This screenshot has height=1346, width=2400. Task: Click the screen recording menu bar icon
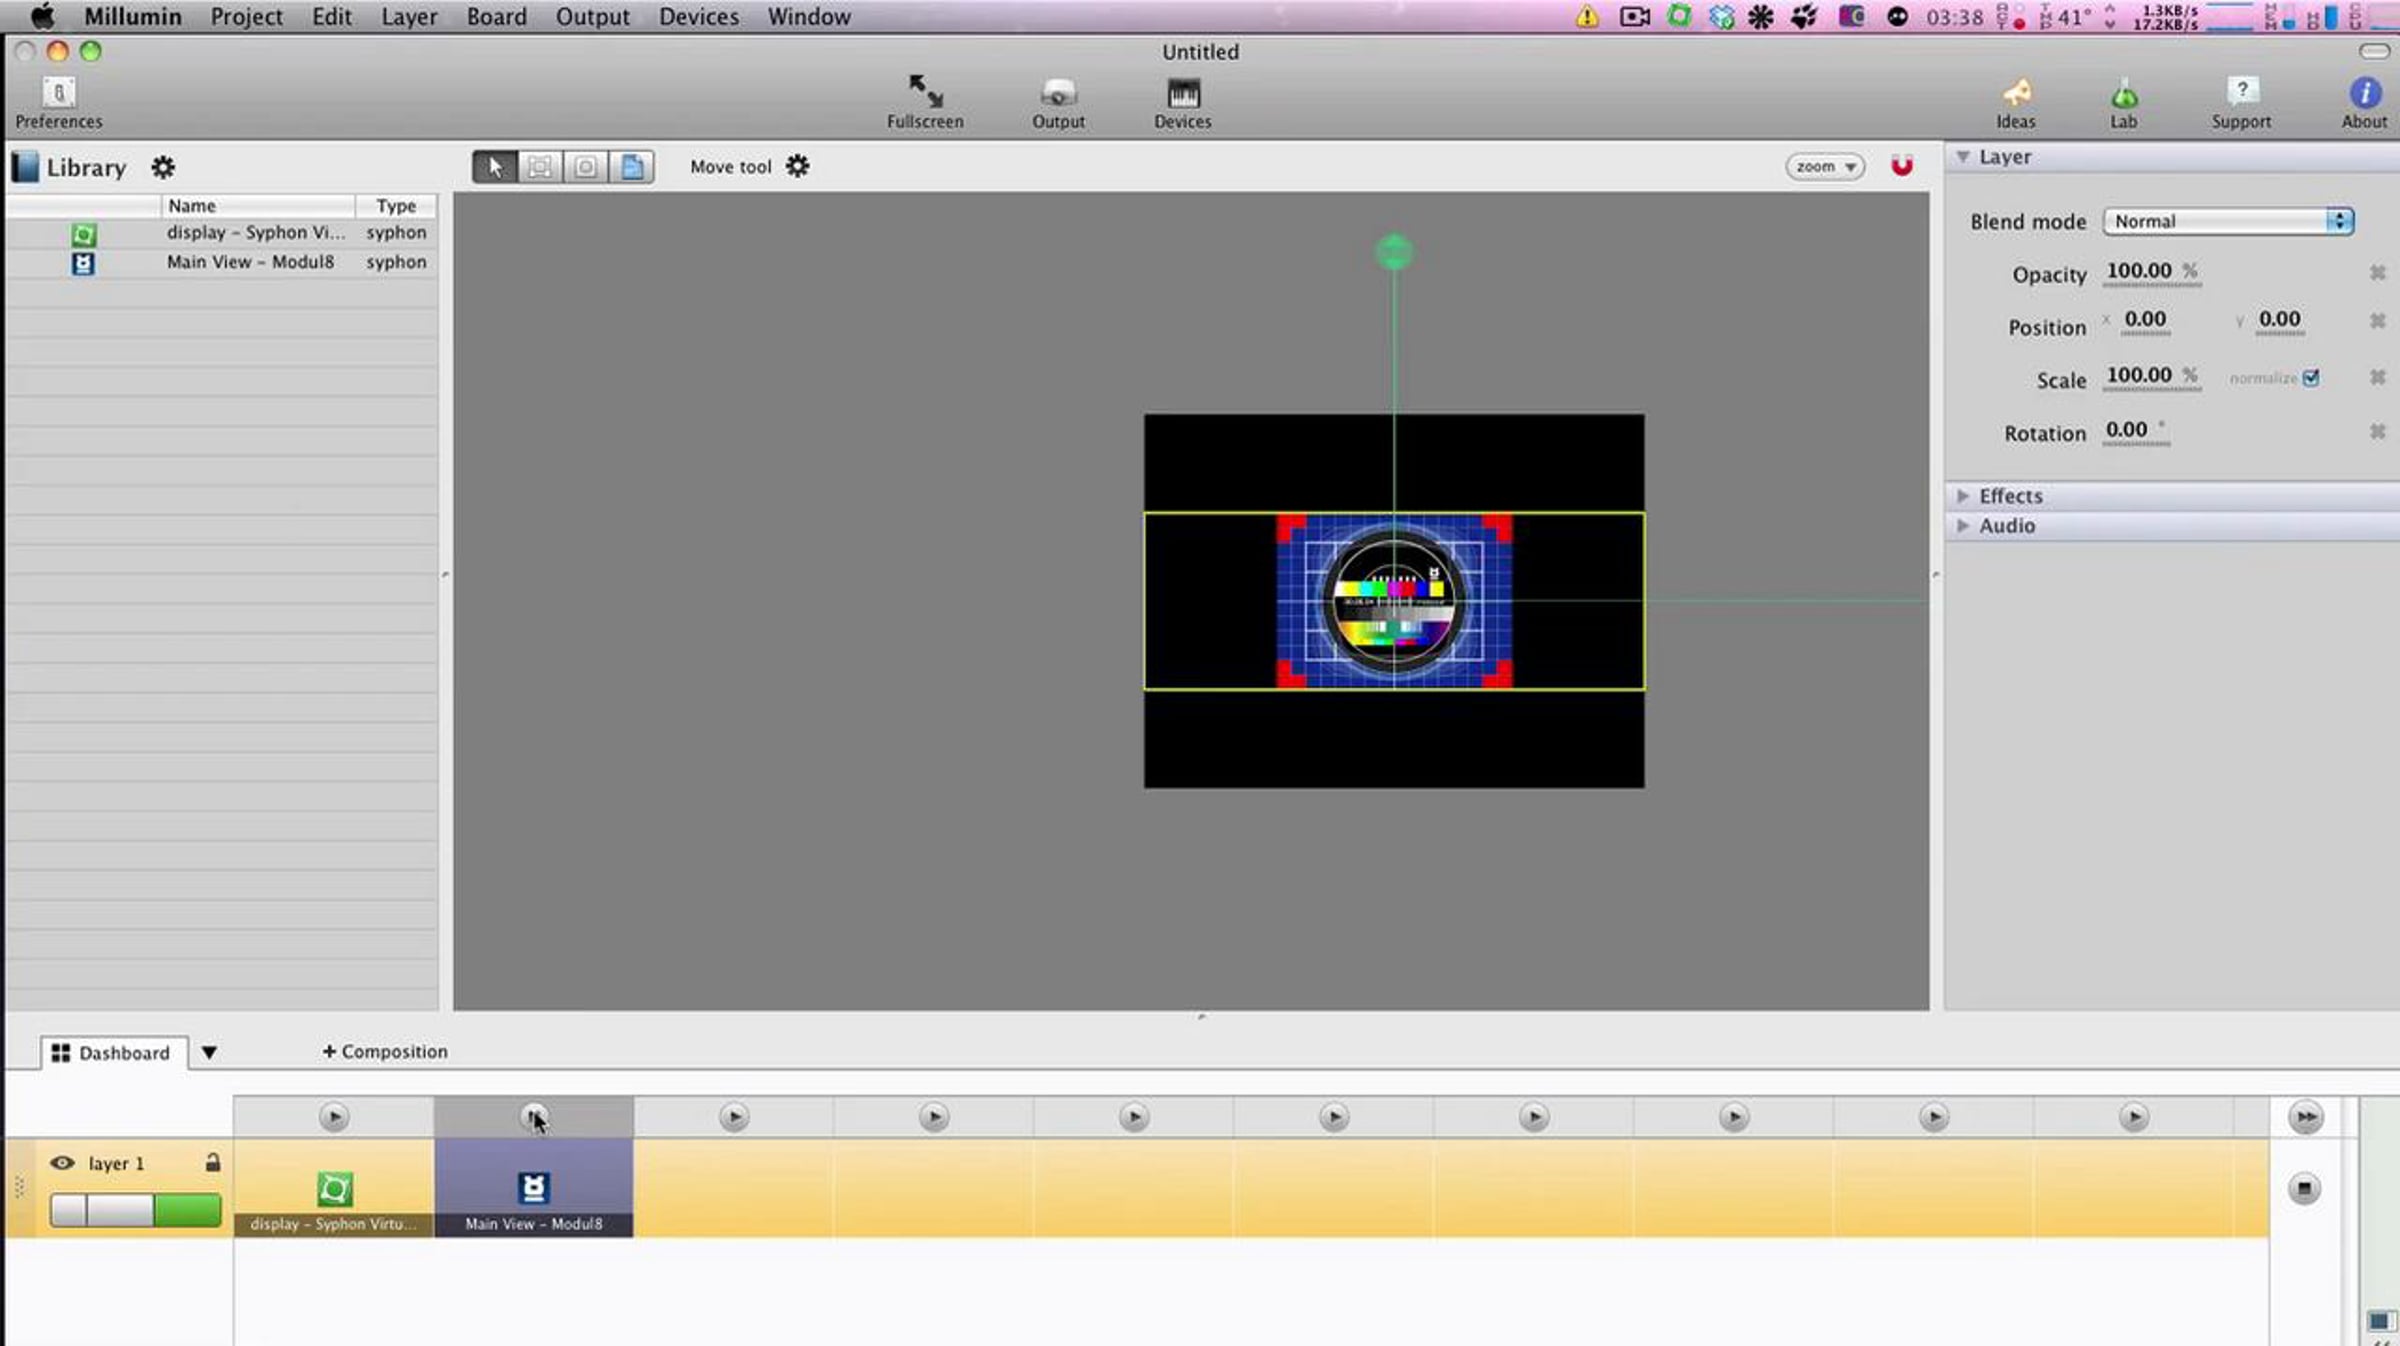(1635, 17)
